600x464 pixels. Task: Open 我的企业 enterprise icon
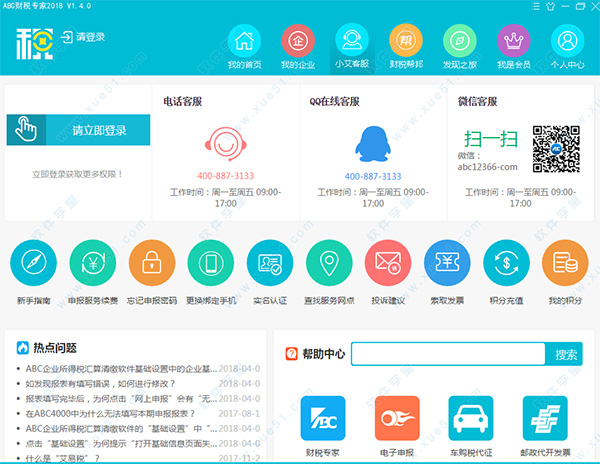[298, 41]
